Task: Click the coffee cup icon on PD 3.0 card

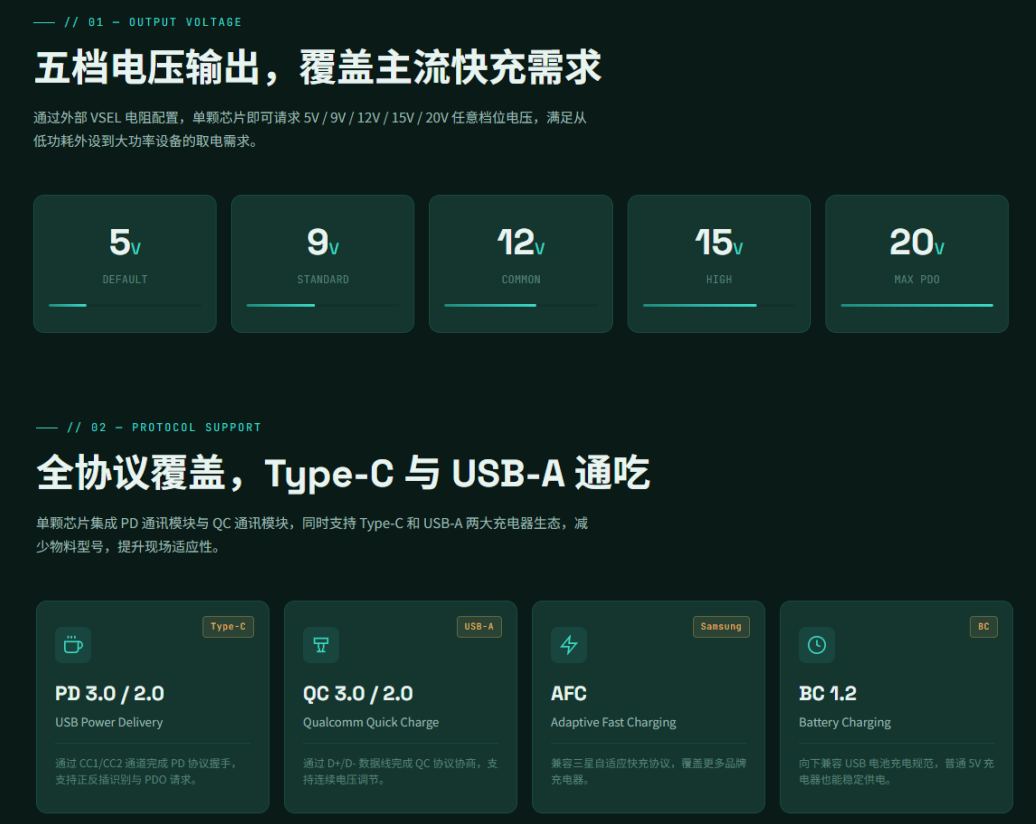Action: (x=73, y=645)
